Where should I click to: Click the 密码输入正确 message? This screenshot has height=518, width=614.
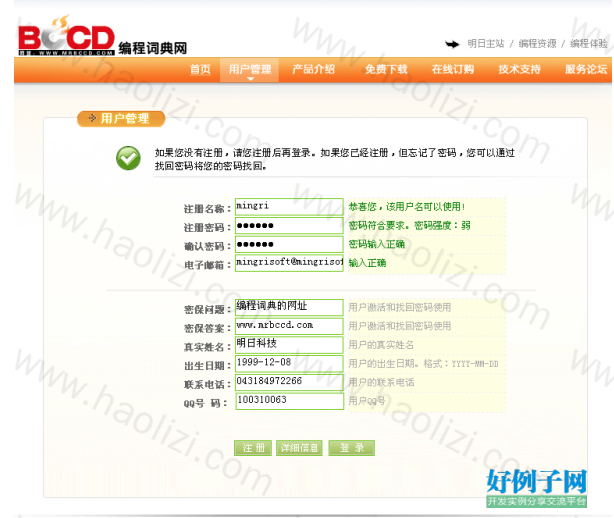tap(377, 244)
